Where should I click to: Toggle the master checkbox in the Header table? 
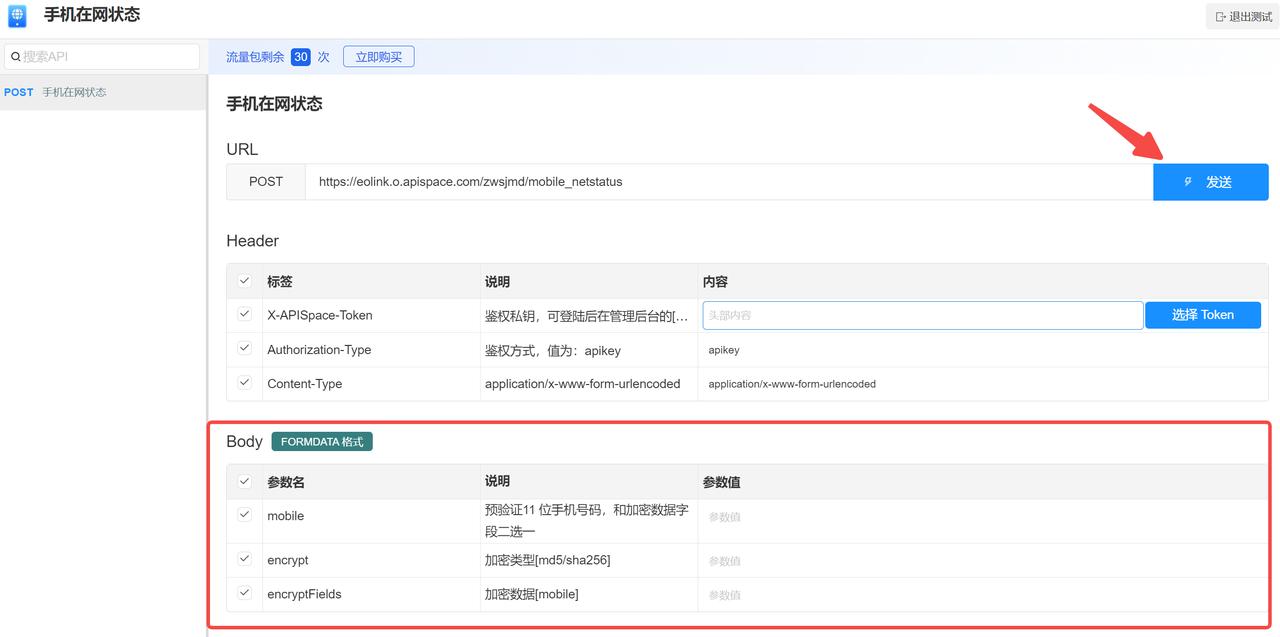(243, 280)
